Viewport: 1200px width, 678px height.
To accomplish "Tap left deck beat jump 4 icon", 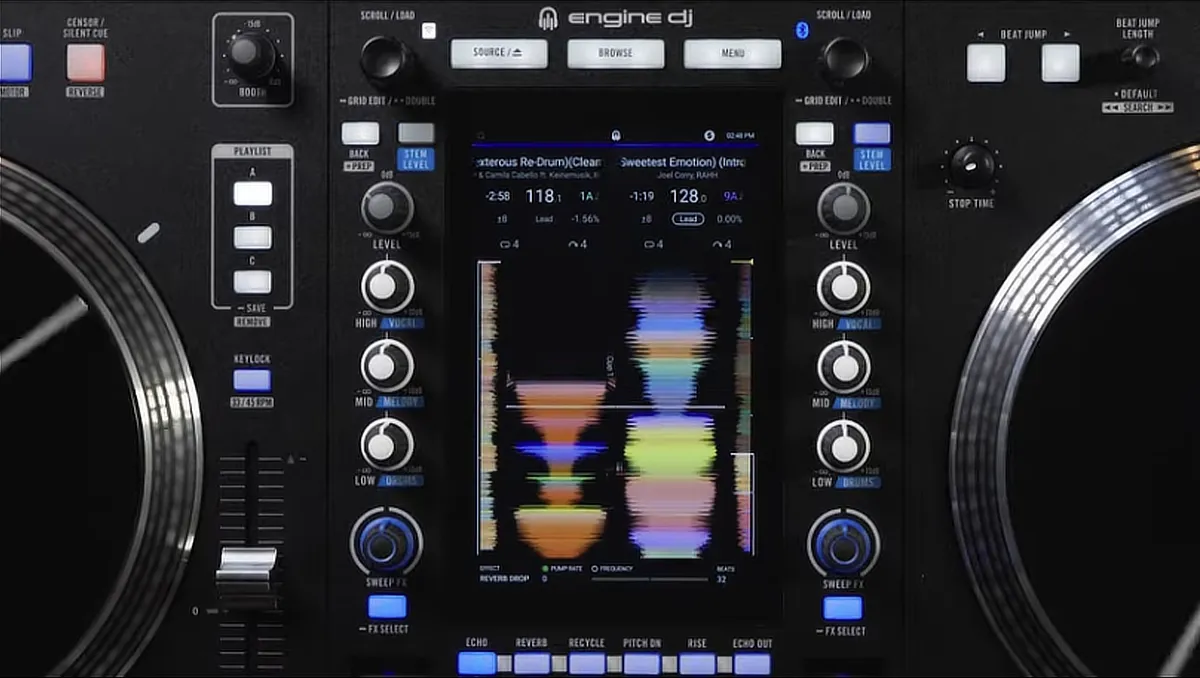I will click(x=580, y=244).
